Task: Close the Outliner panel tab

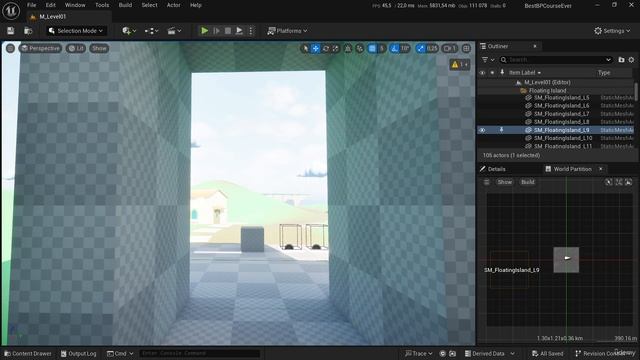Action: (535, 46)
